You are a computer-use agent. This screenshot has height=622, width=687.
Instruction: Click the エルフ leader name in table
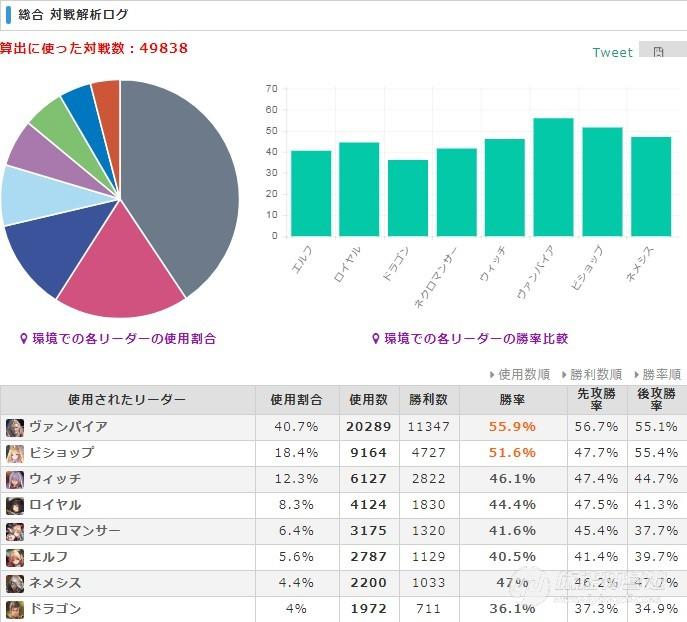(49, 557)
